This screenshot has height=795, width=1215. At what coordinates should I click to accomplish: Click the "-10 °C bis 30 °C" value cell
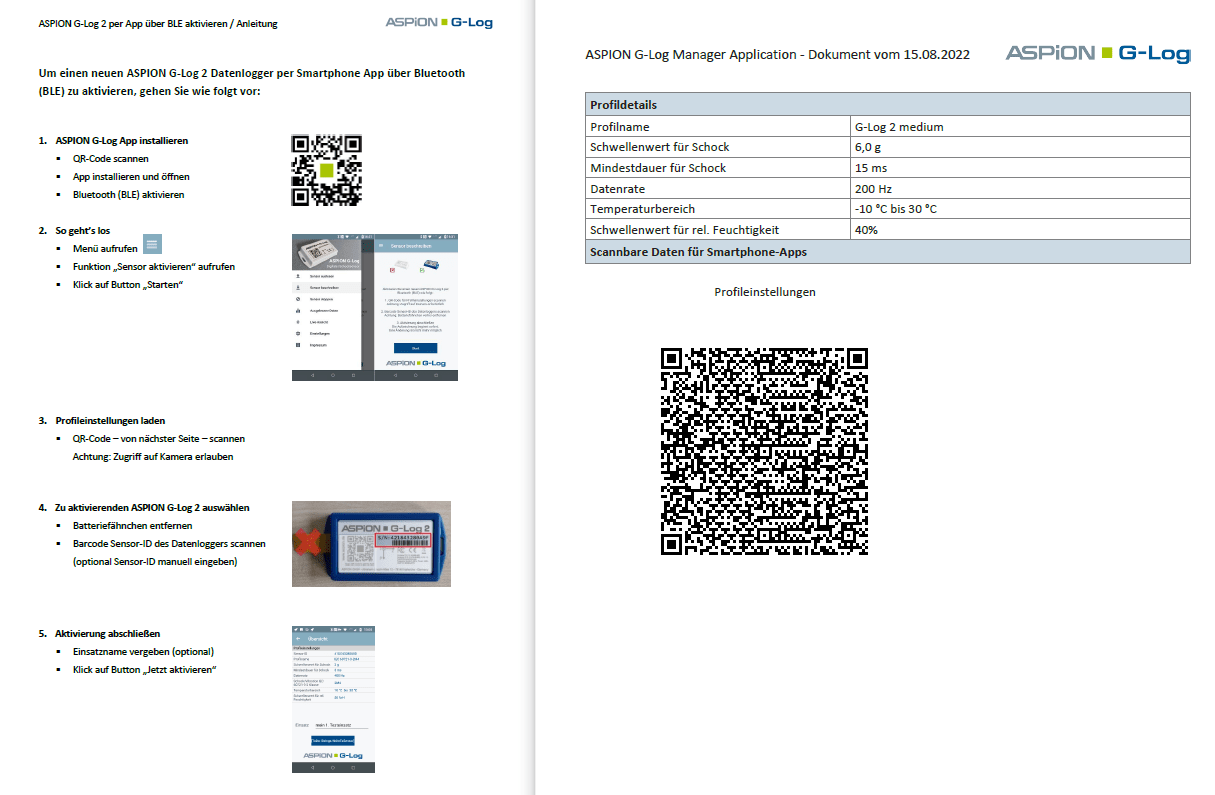(x=1021, y=209)
